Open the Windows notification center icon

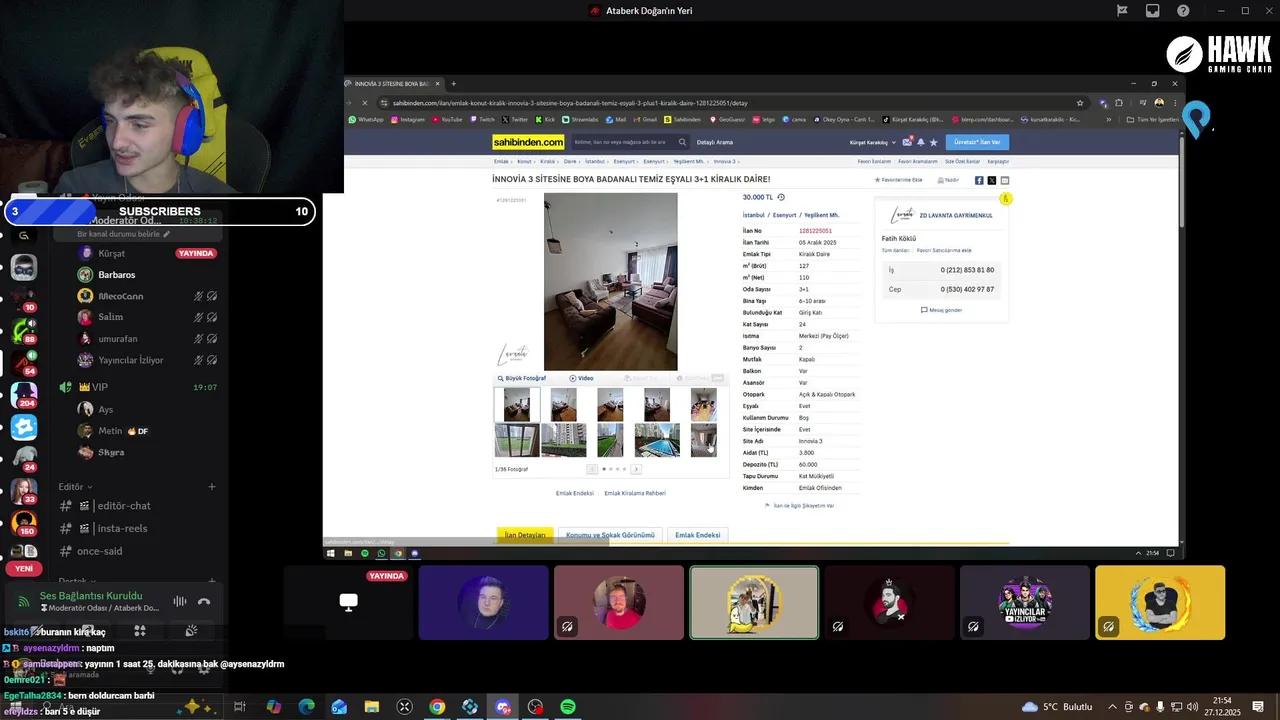coord(1257,707)
